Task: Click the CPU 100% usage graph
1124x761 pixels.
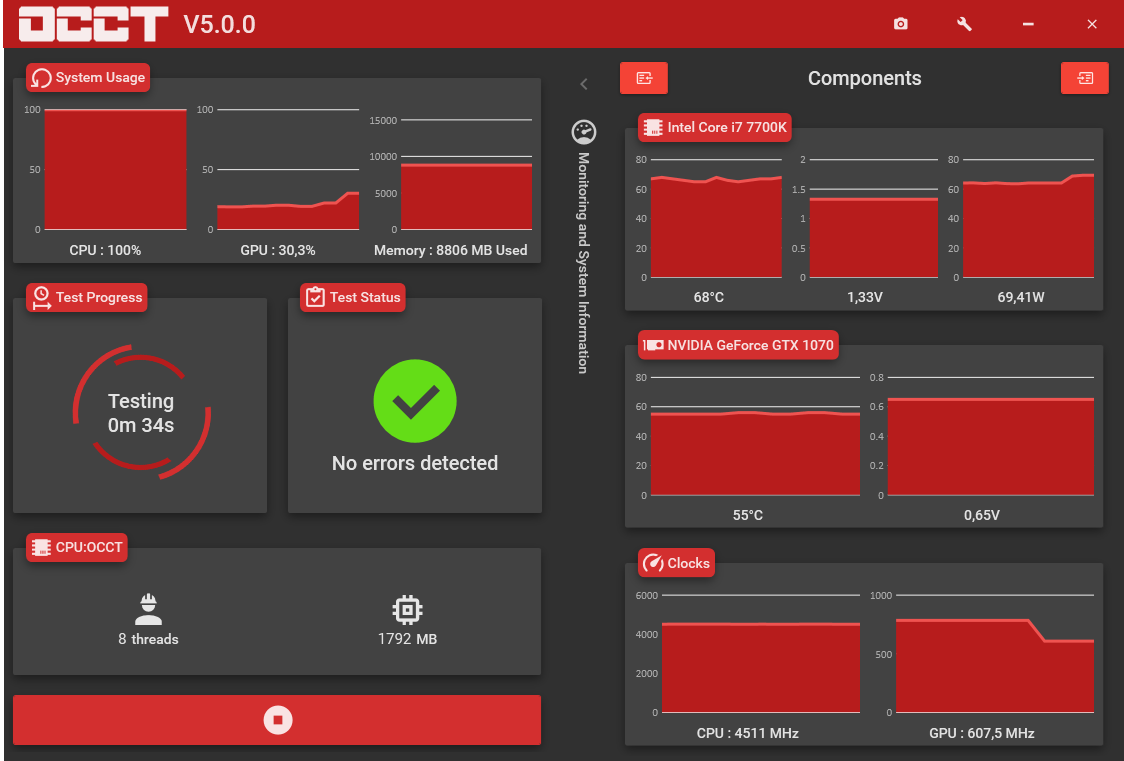Action: click(115, 170)
